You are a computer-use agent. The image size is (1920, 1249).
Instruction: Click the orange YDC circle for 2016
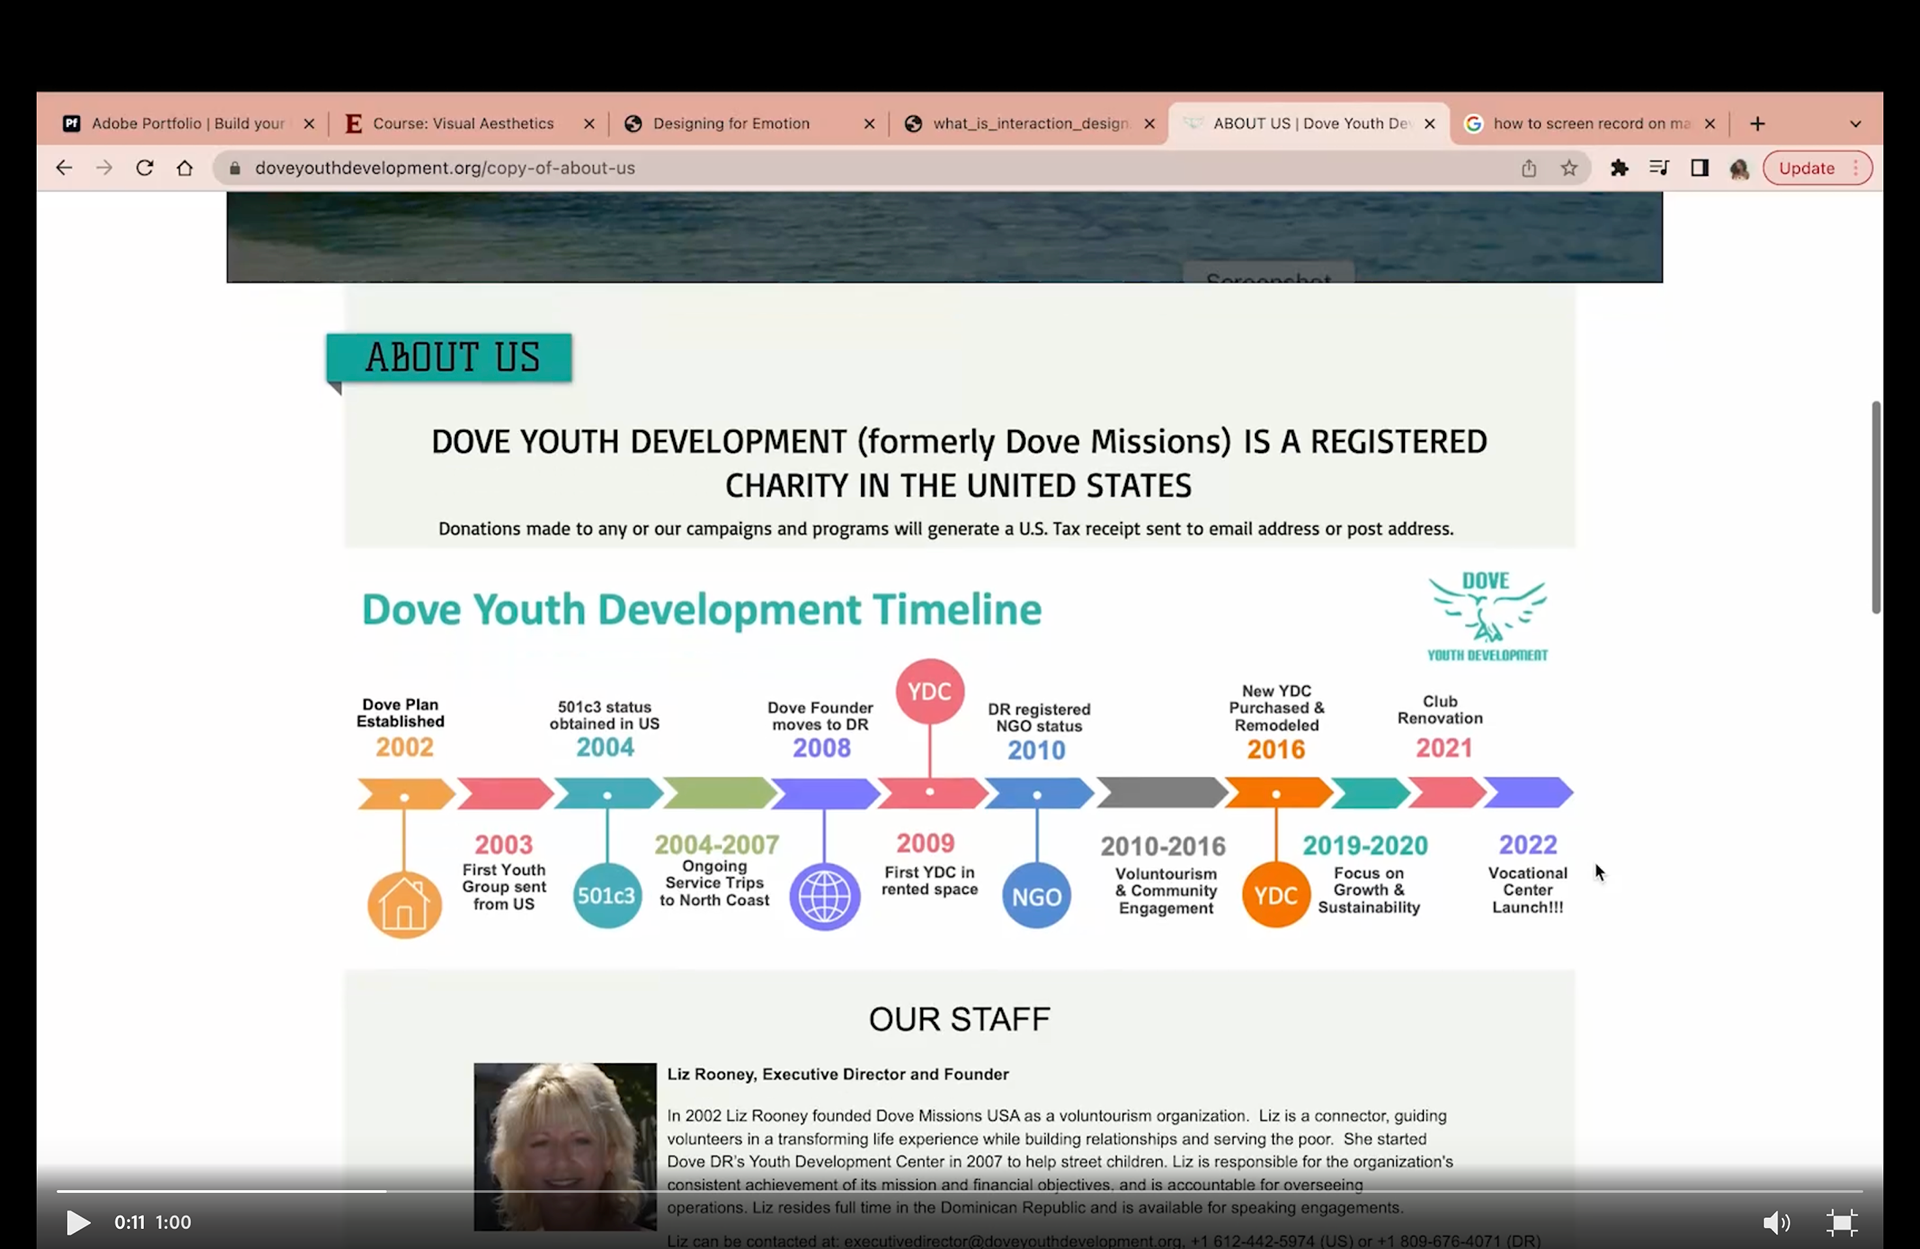pyautogui.click(x=1276, y=895)
